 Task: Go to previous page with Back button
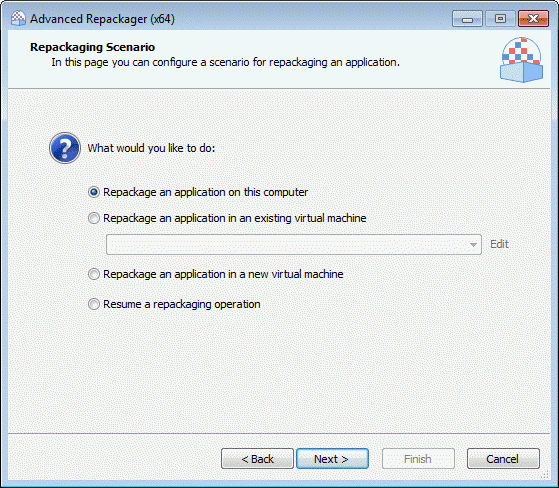click(x=257, y=459)
